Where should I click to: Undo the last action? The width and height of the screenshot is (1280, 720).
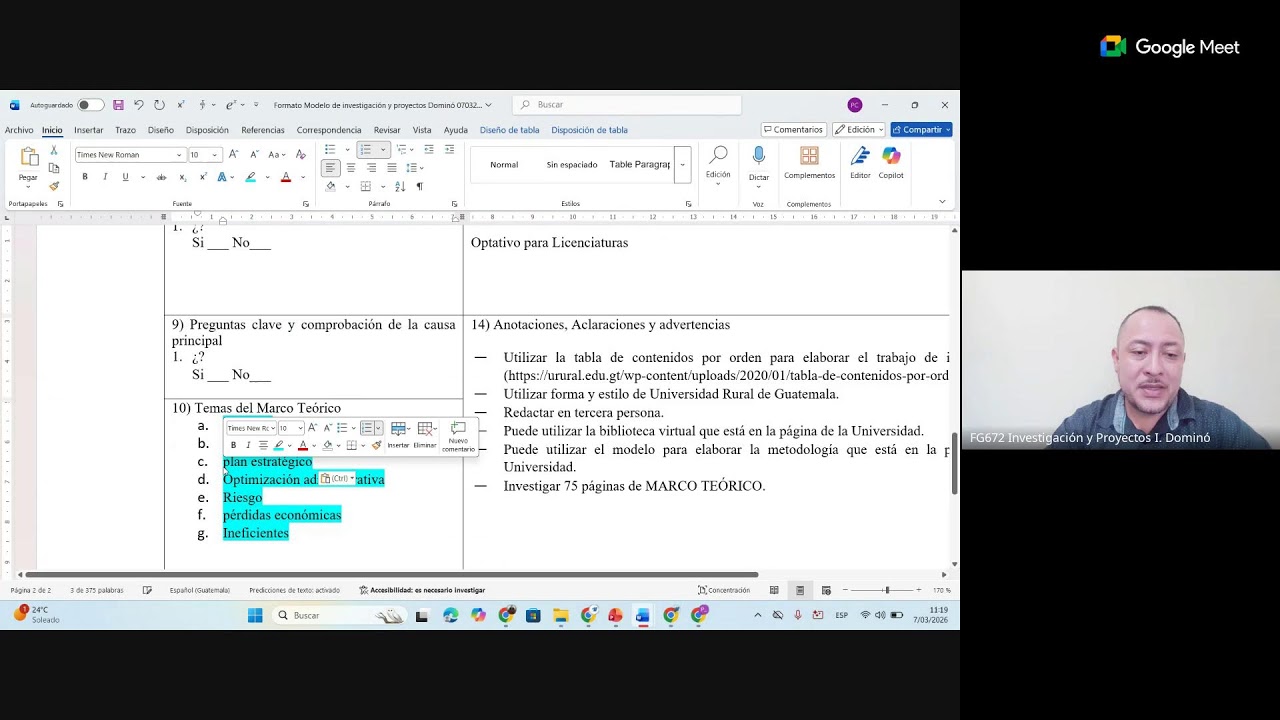[139, 105]
